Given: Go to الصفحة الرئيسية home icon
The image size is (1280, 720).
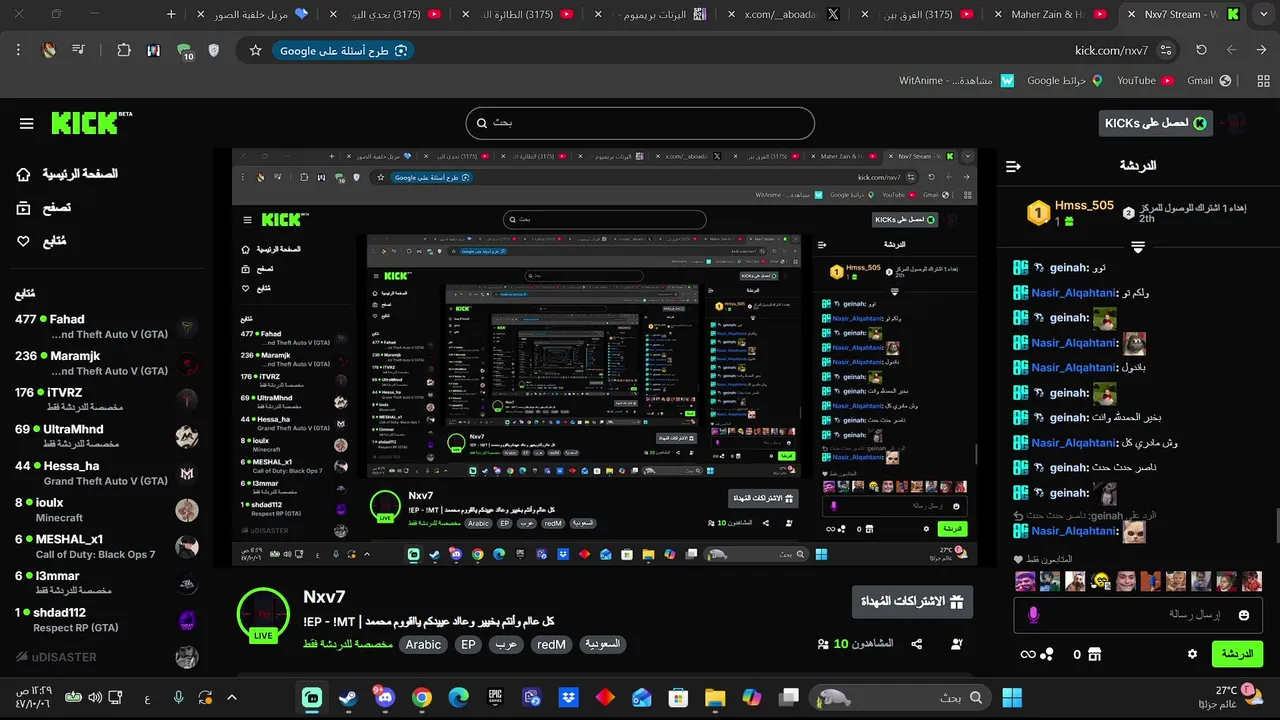Looking at the screenshot, I should tap(23, 174).
